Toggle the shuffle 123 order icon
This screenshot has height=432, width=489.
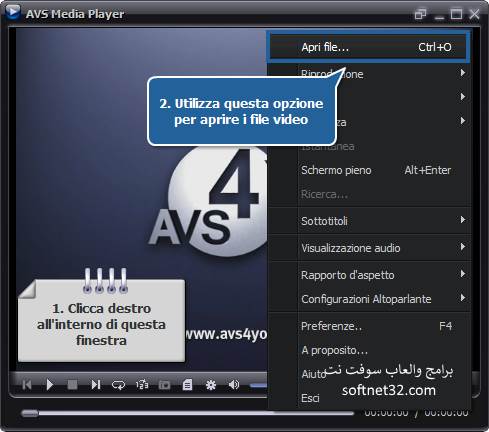click(x=142, y=385)
